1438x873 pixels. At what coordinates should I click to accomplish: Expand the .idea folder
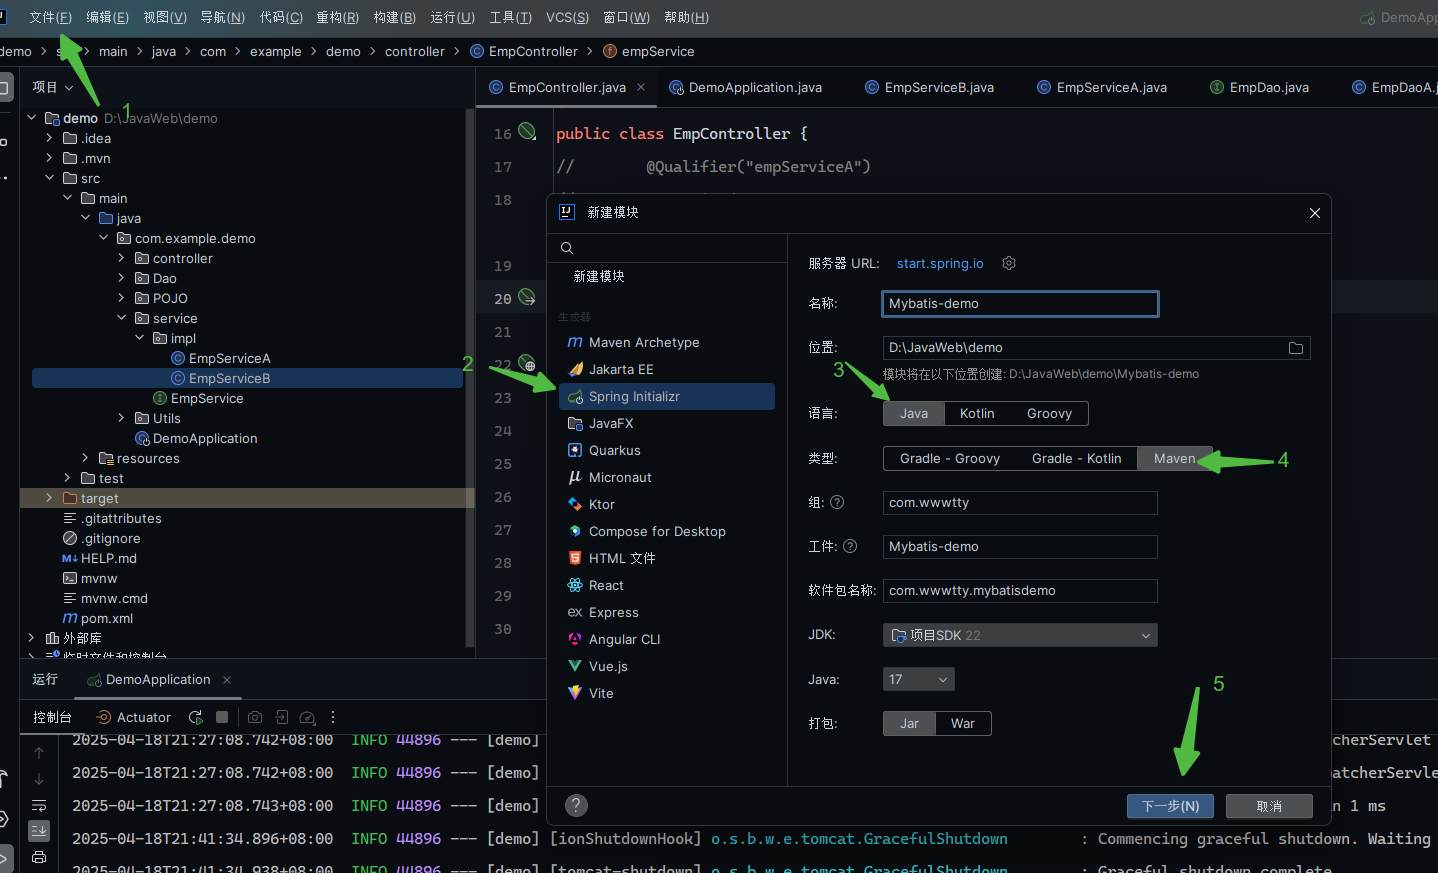point(49,138)
